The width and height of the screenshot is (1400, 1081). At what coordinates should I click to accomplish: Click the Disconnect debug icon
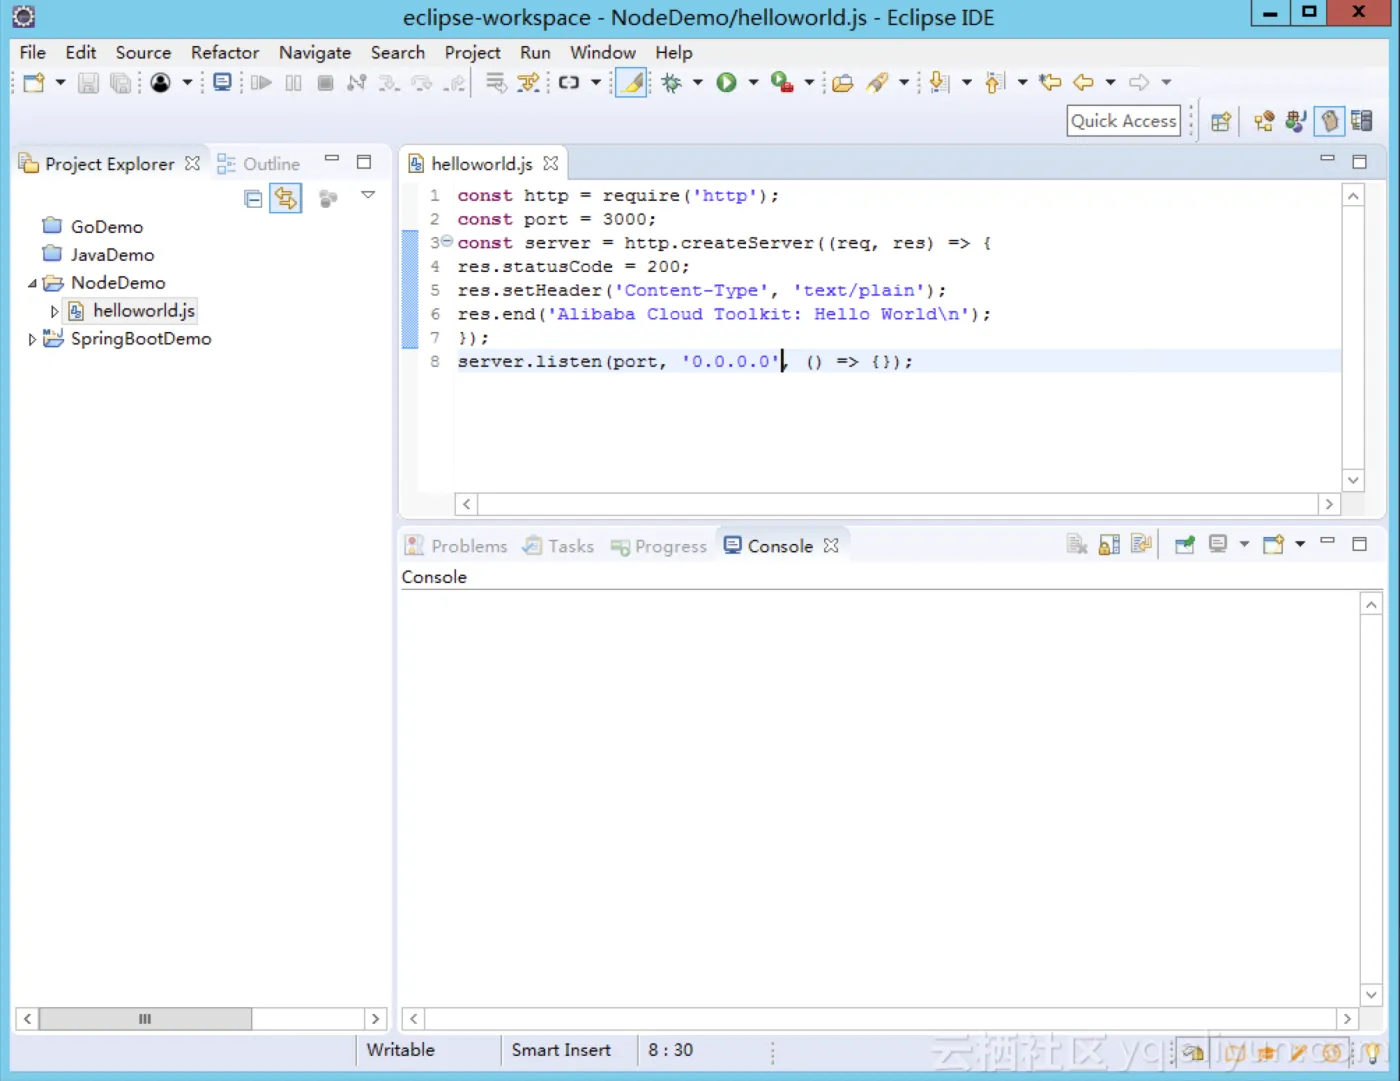357,83
